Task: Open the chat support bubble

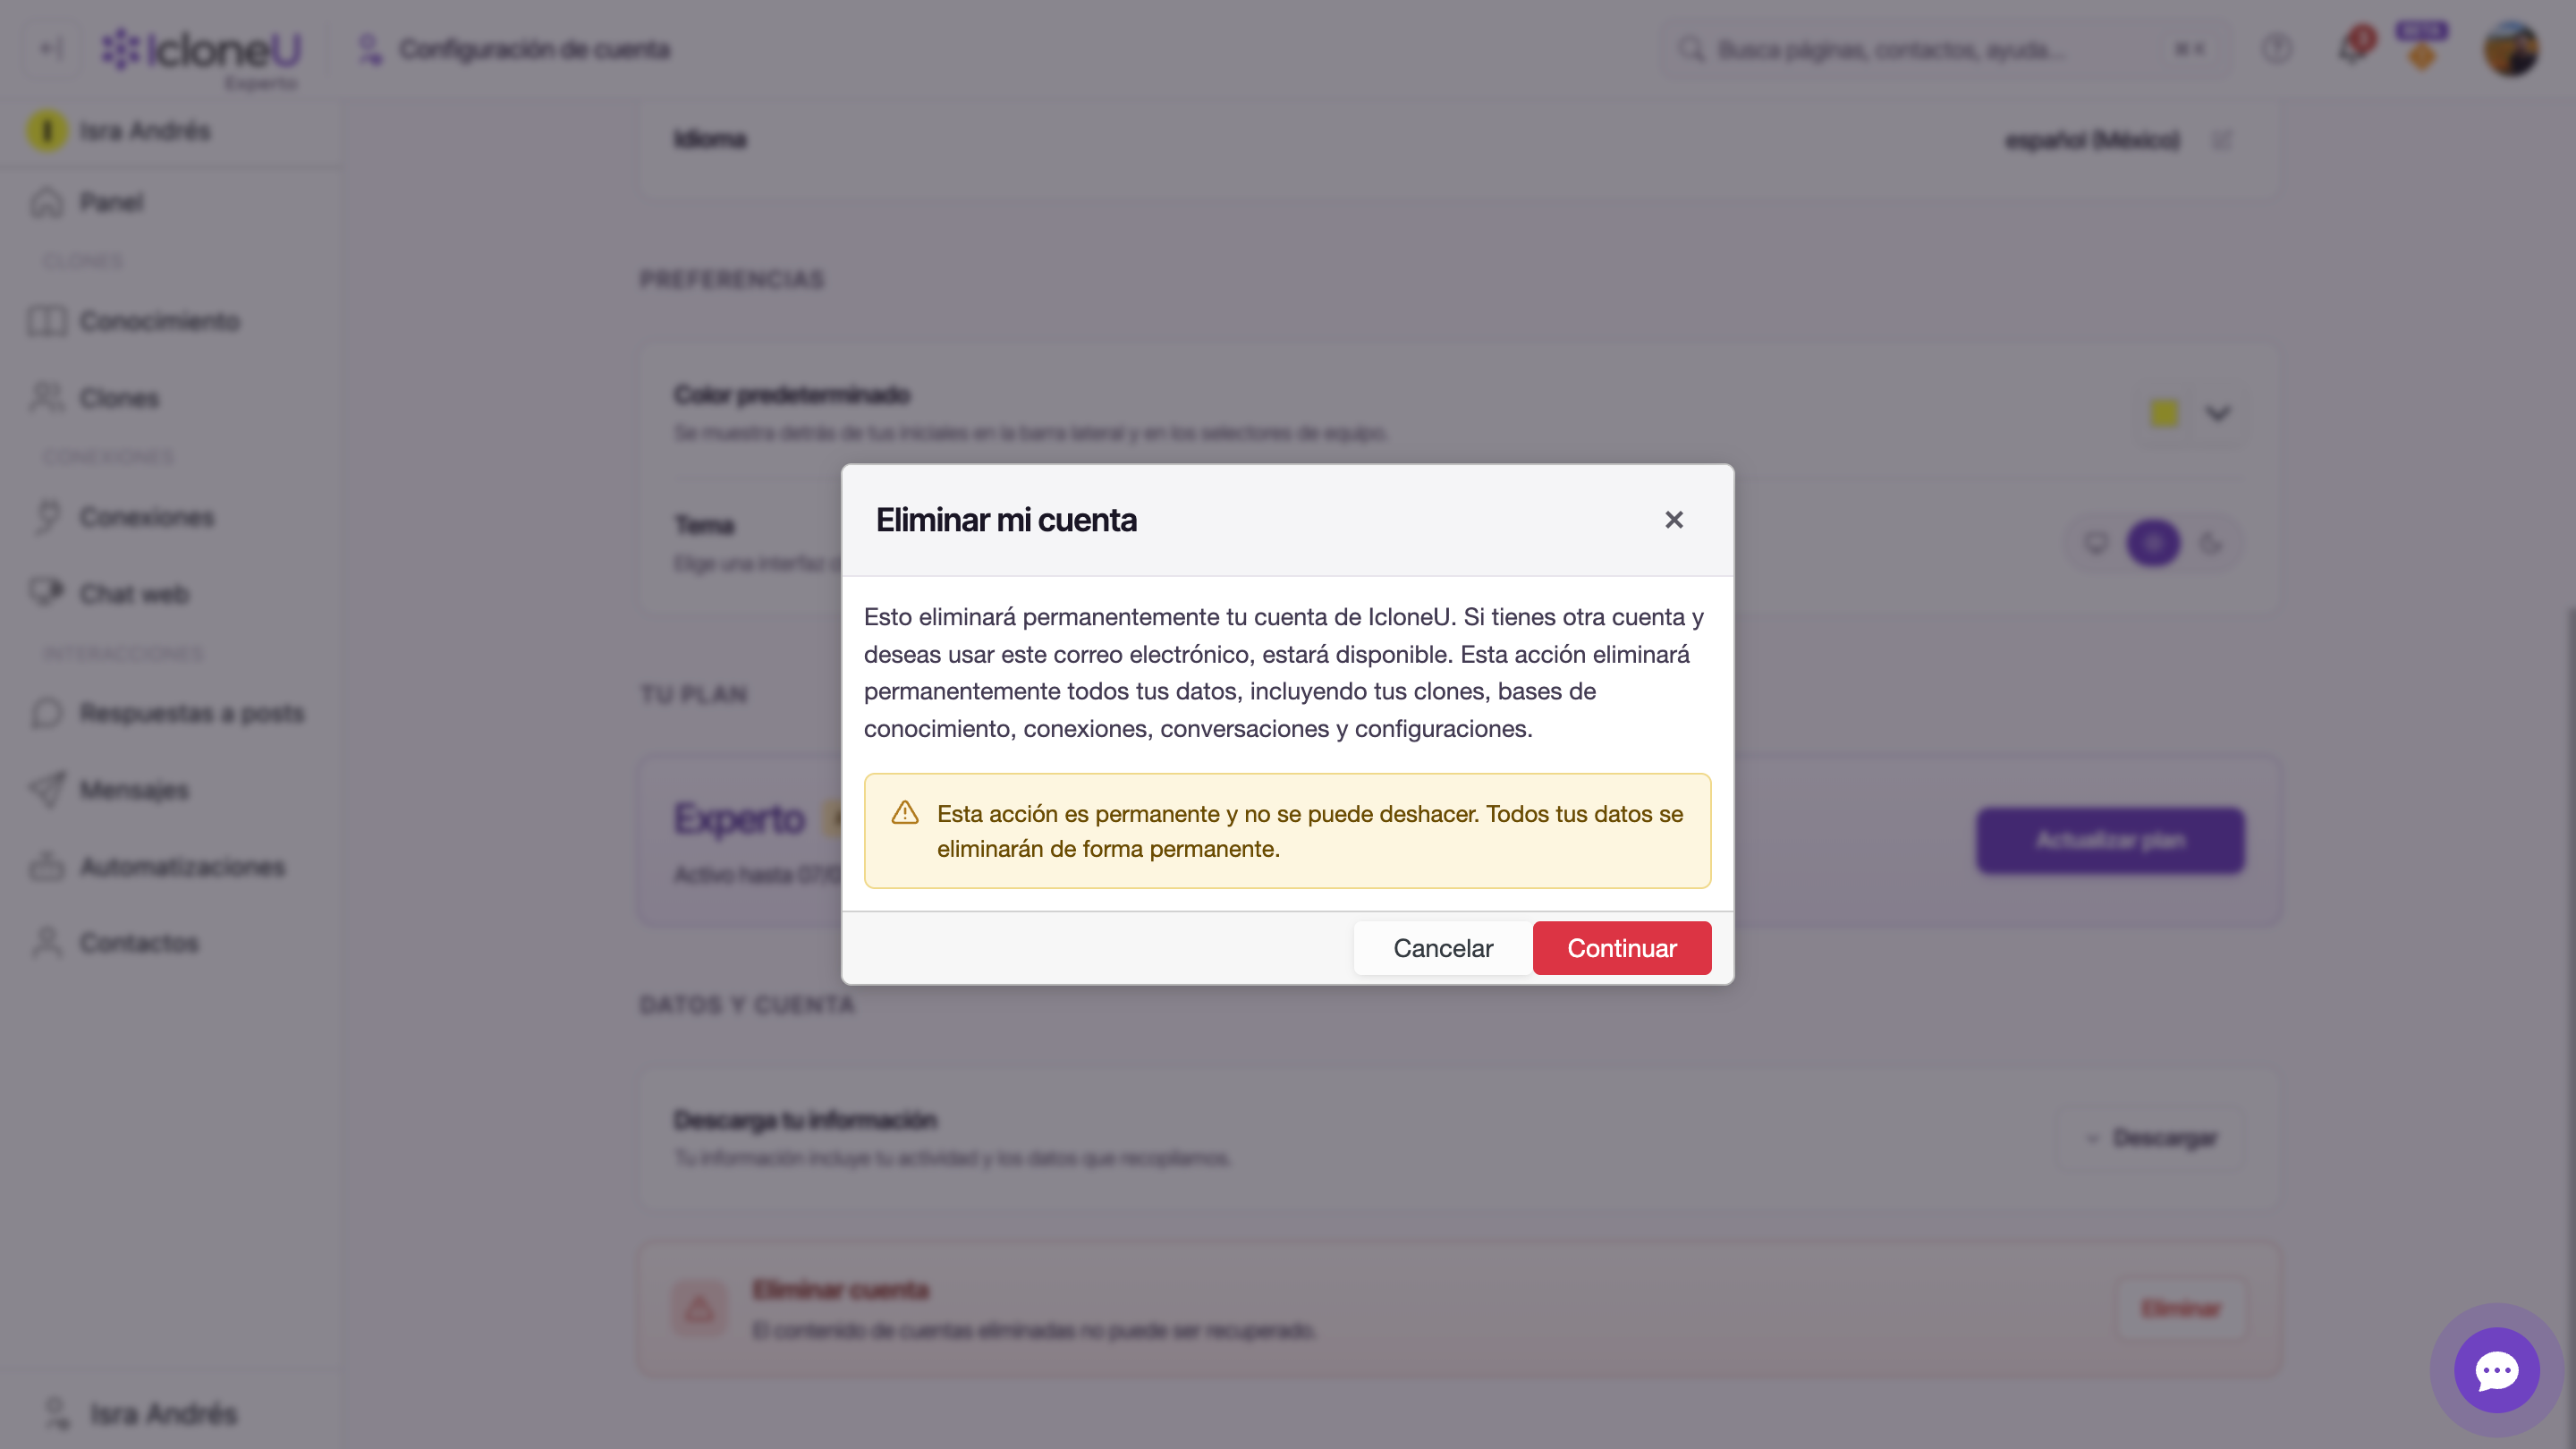Action: [x=2496, y=1370]
